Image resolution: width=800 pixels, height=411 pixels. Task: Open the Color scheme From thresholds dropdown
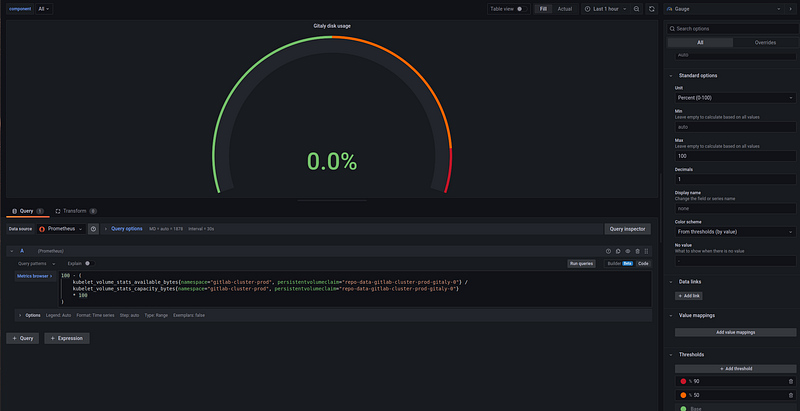tap(735, 232)
